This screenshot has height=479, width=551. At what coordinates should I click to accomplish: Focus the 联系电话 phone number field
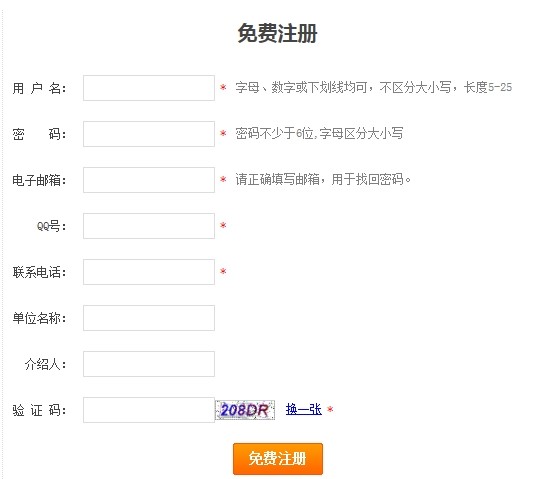[149, 272]
